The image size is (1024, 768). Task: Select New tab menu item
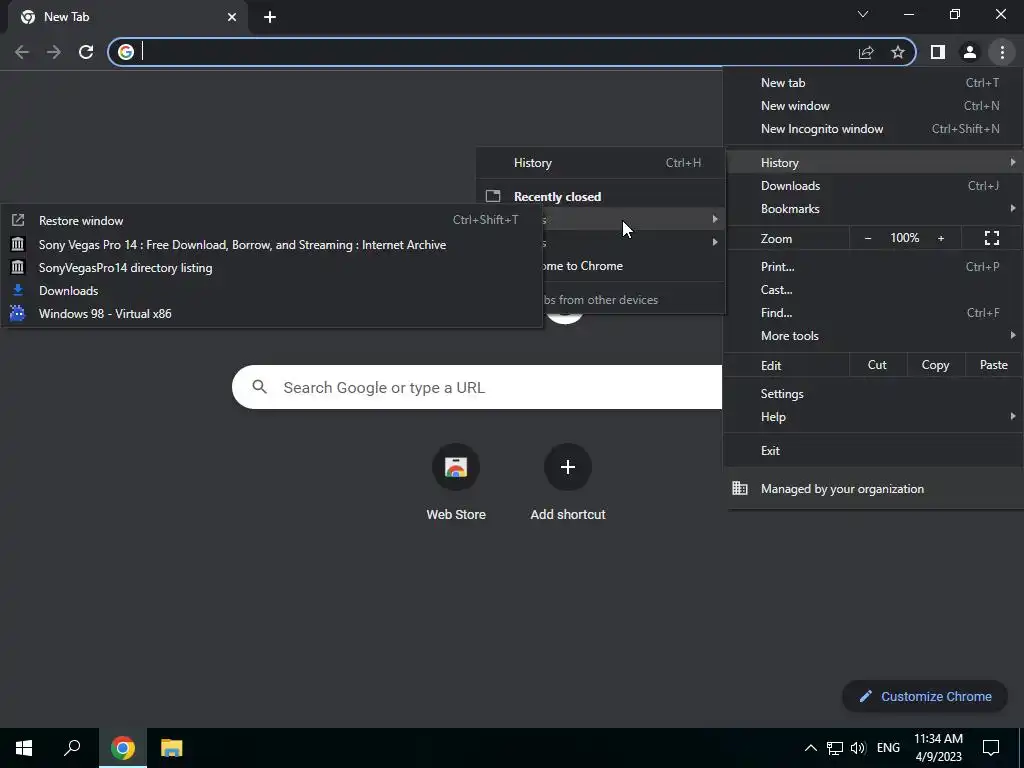pos(873,83)
